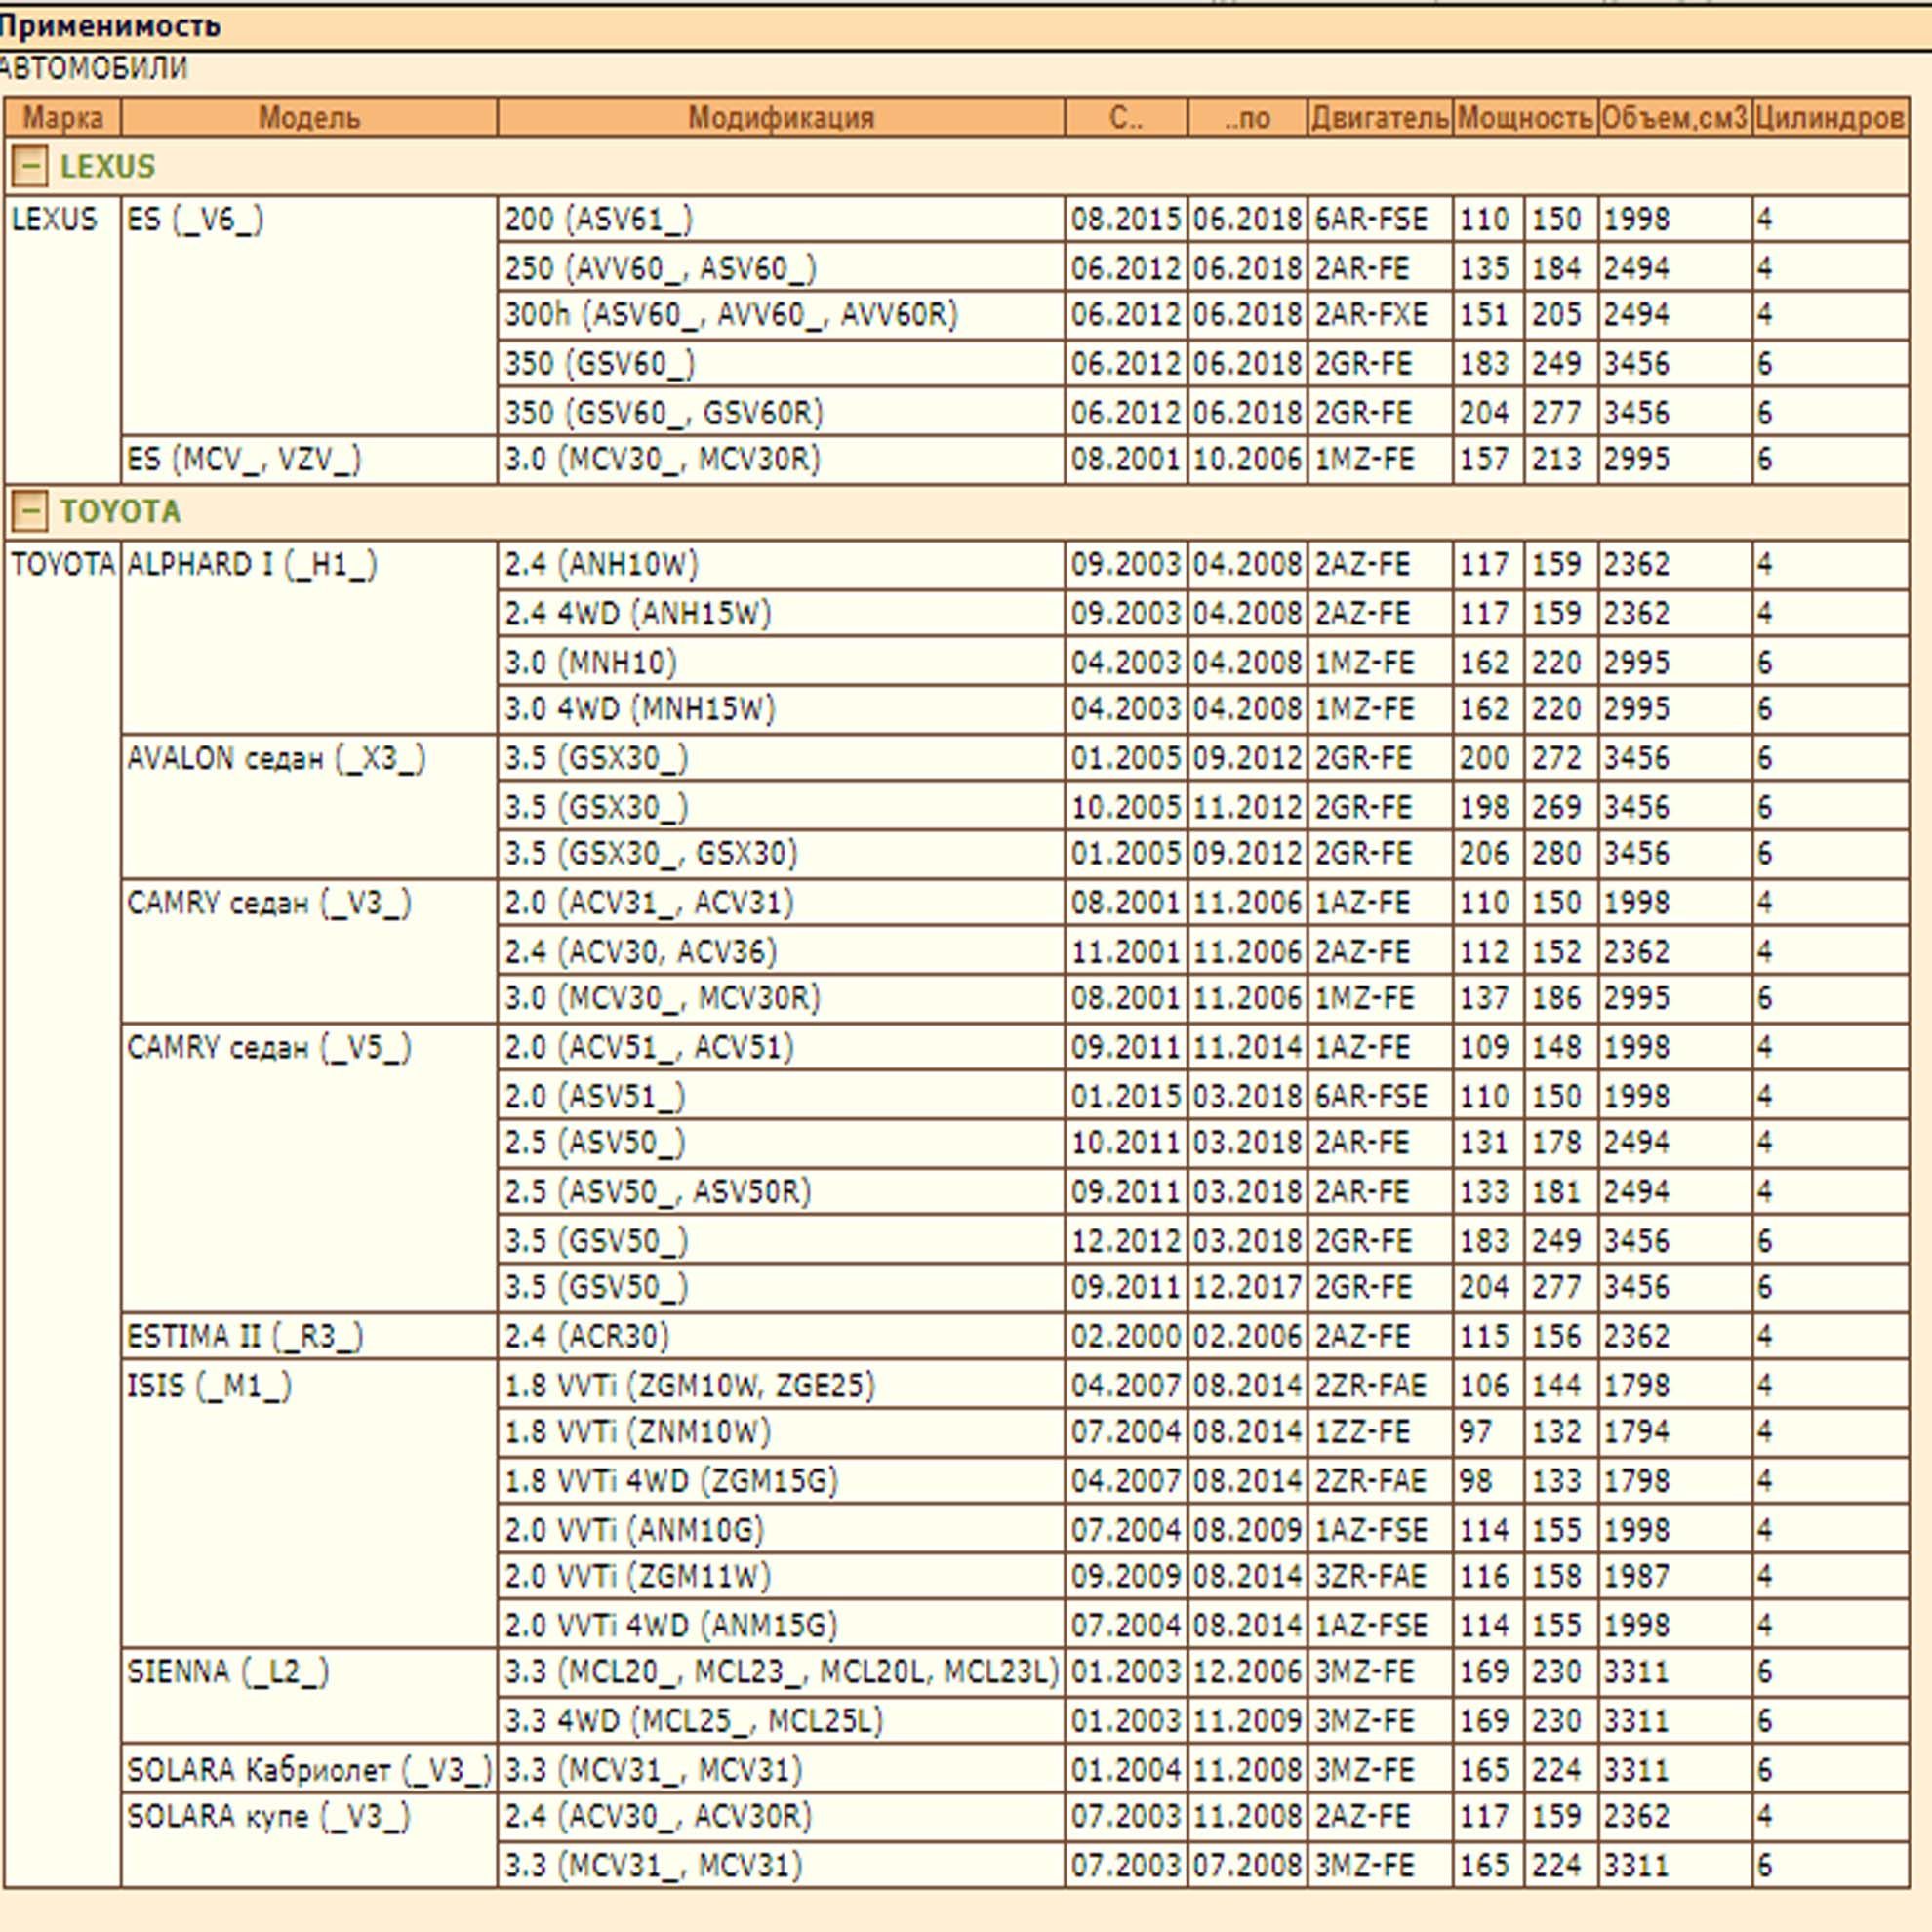Select the 300h (ASV60_, AVV60_, AVV60R) row
The height and width of the screenshot is (1932, 1932).
[x=1203, y=315]
